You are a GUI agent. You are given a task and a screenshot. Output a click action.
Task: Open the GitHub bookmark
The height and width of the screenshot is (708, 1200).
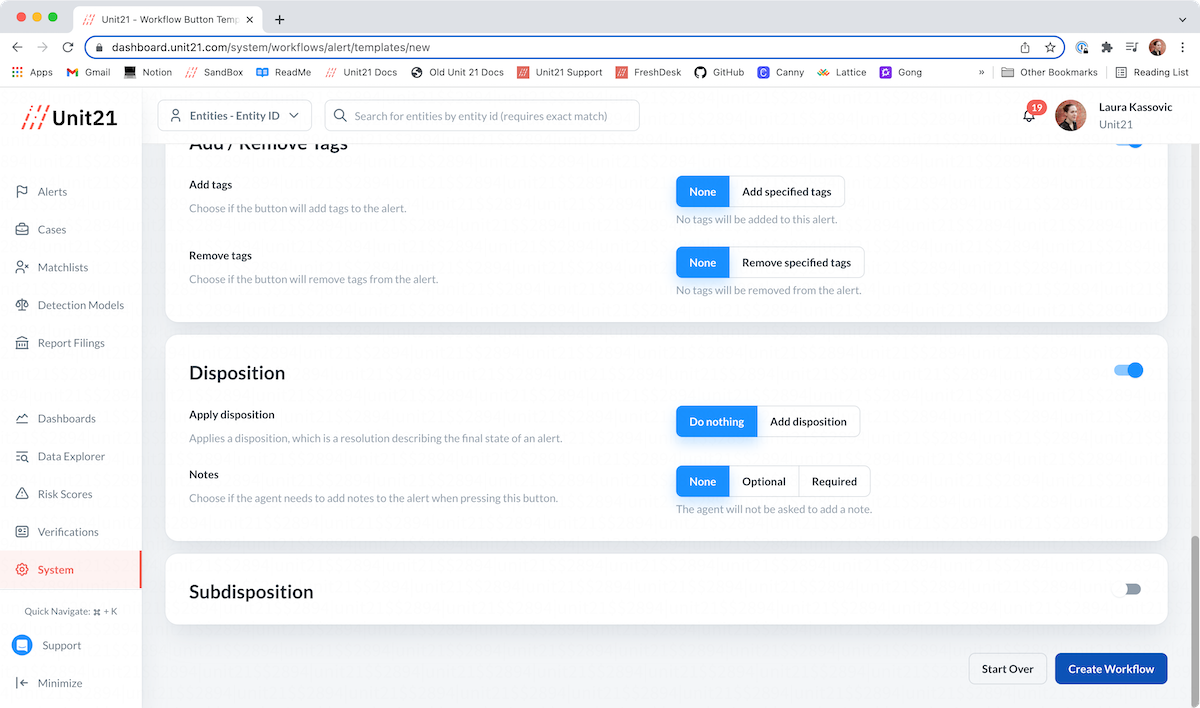pos(719,73)
